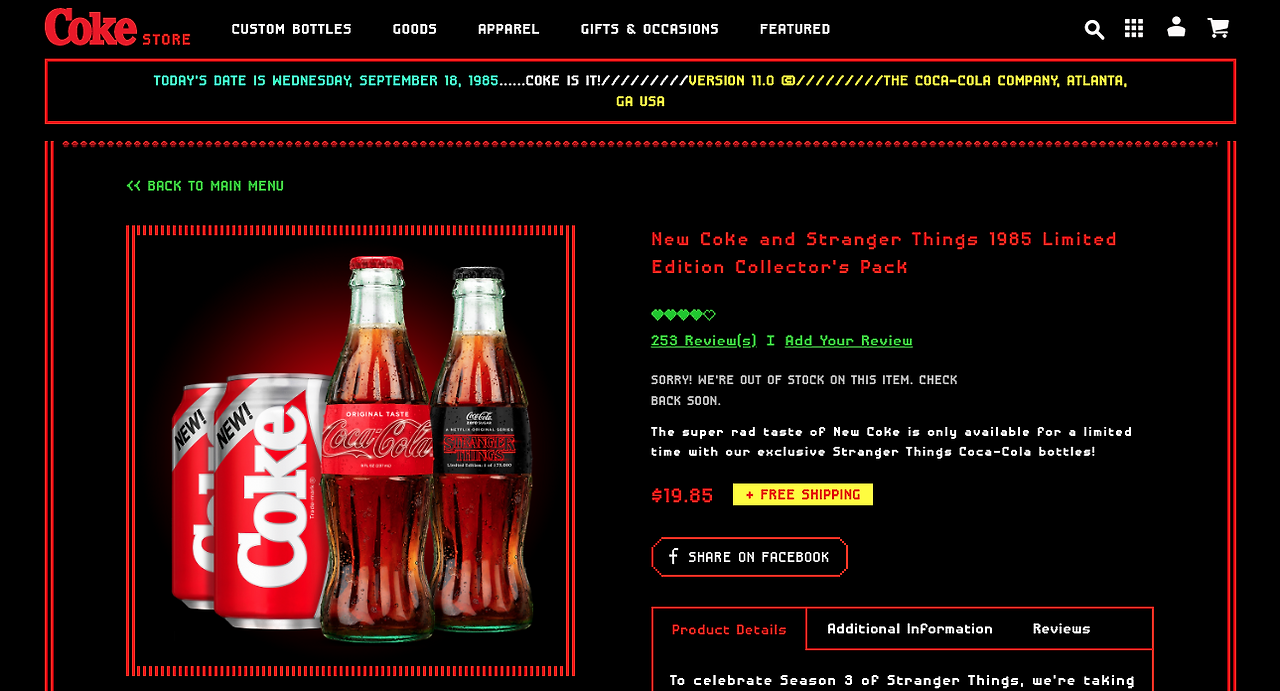This screenshot has height=691, width=1280.
Task: Open the Custom Bottles menu
Action: (x=292, y=29)
